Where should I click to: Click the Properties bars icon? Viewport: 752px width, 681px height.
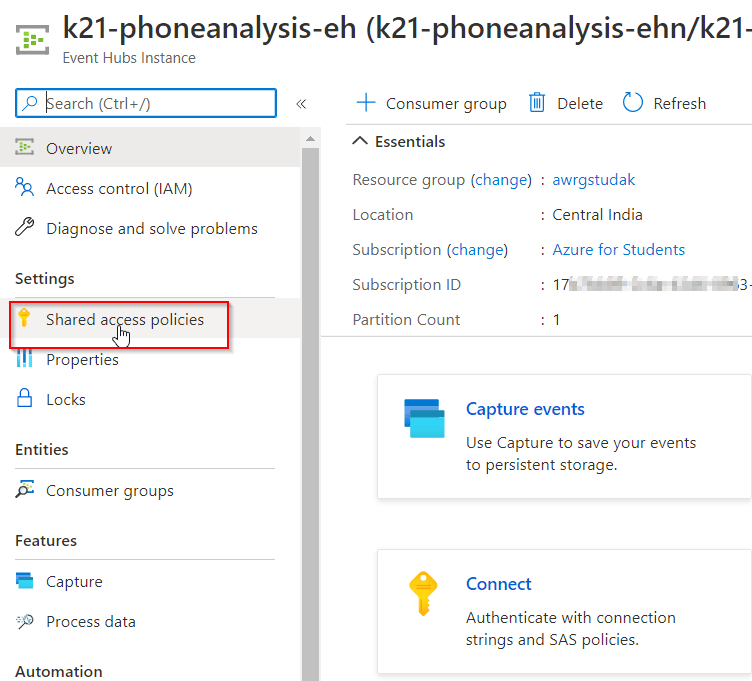[x=25, y=360]
